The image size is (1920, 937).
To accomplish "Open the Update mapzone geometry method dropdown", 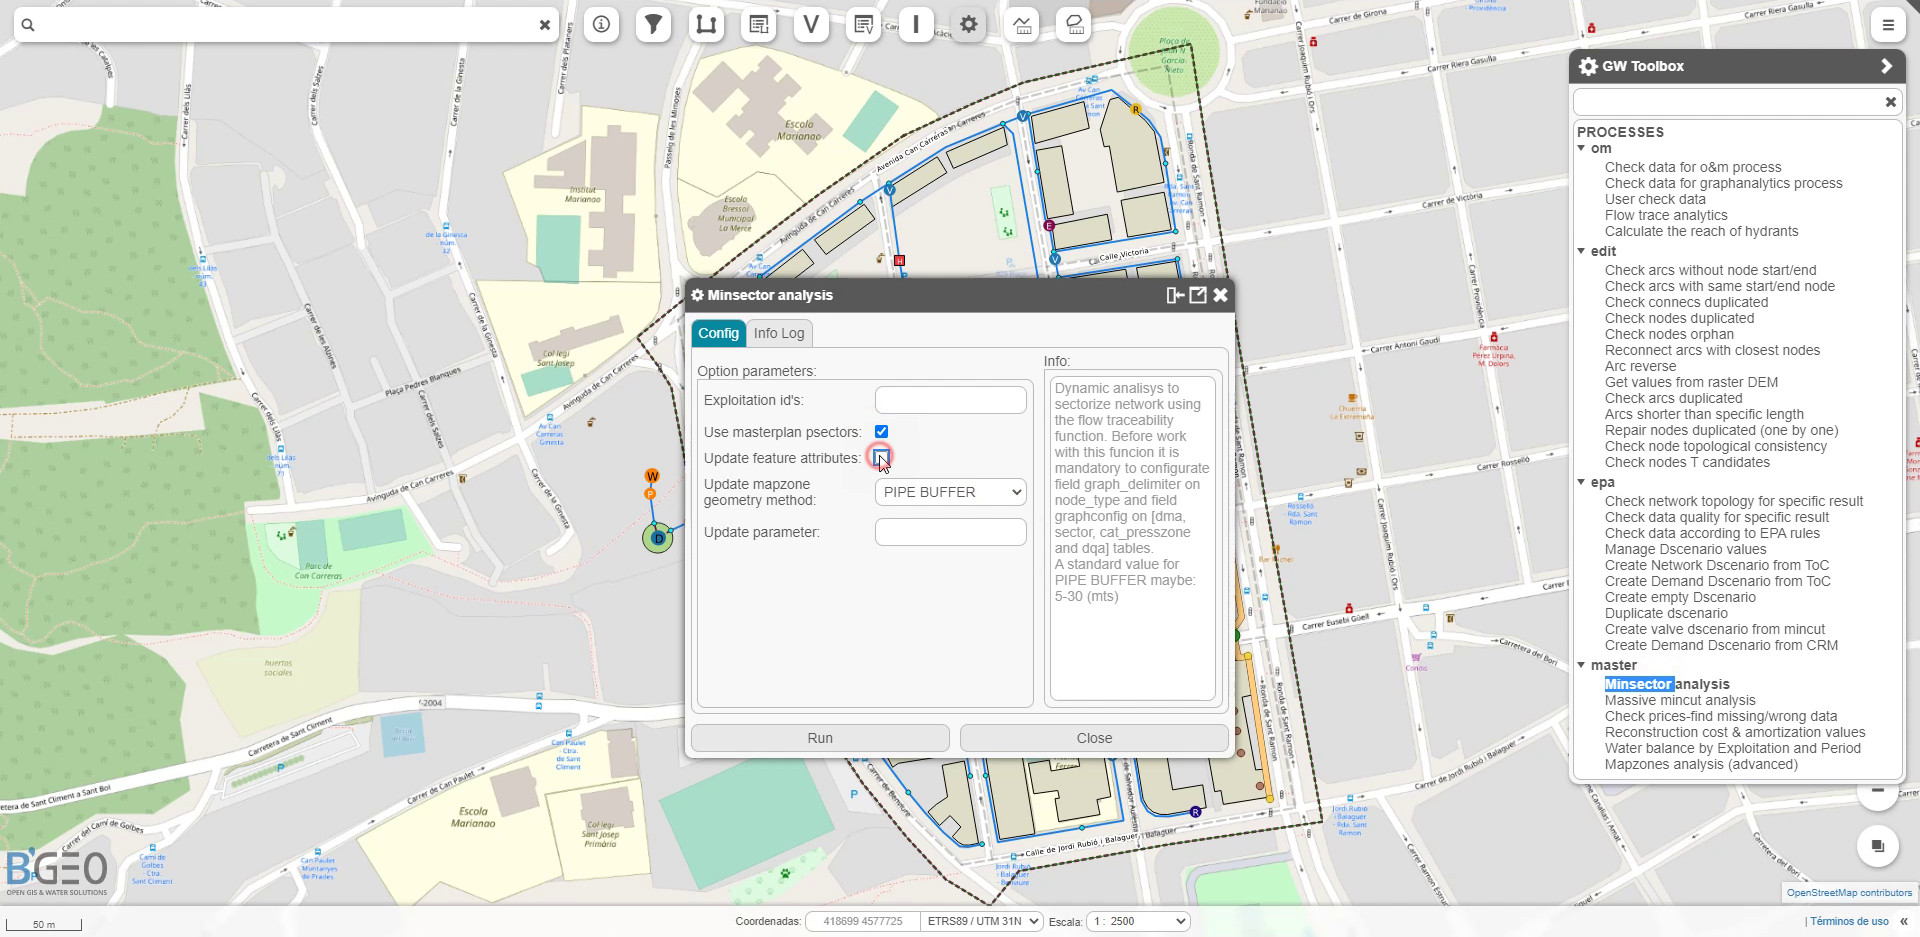I will click(949, 491).
